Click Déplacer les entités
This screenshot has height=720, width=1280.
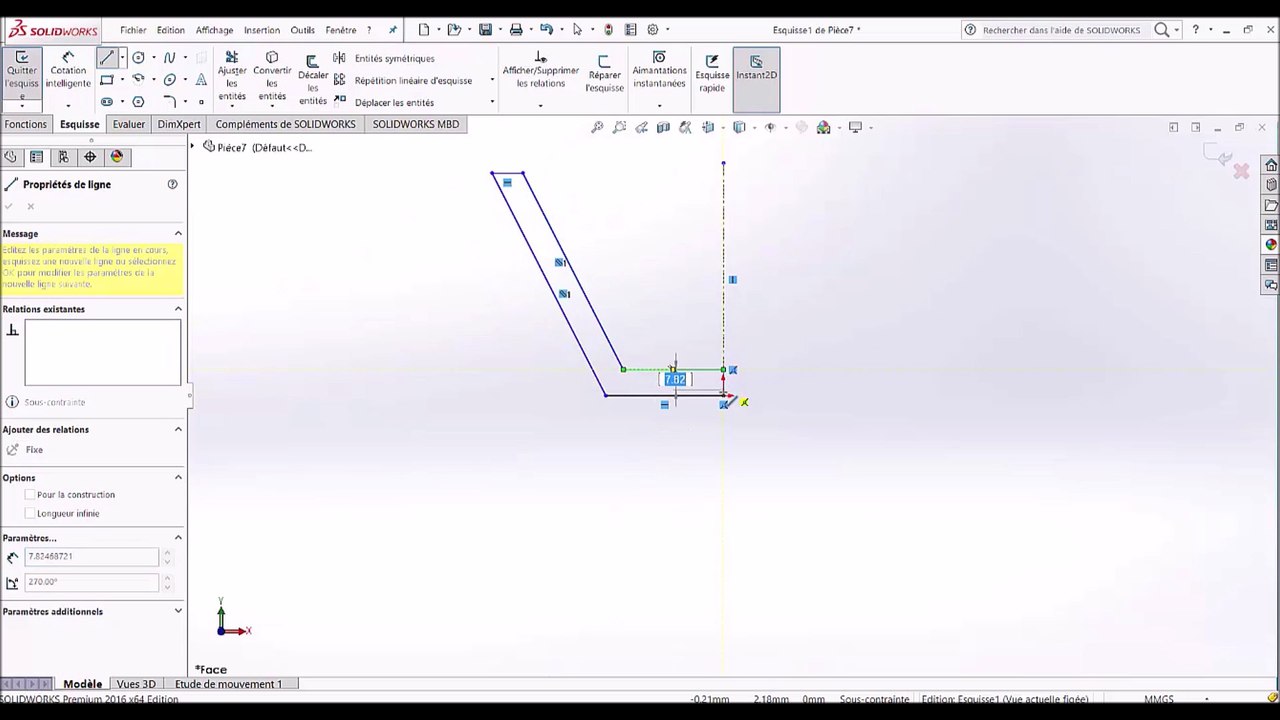coord(385,102)
